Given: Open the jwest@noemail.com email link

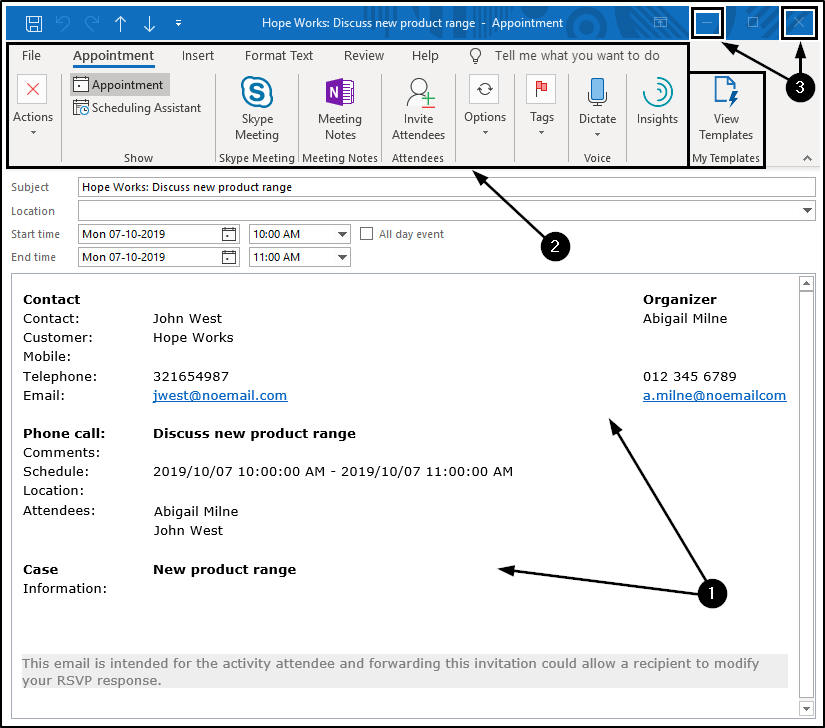Looking at the screenshot, I should 220,396.
